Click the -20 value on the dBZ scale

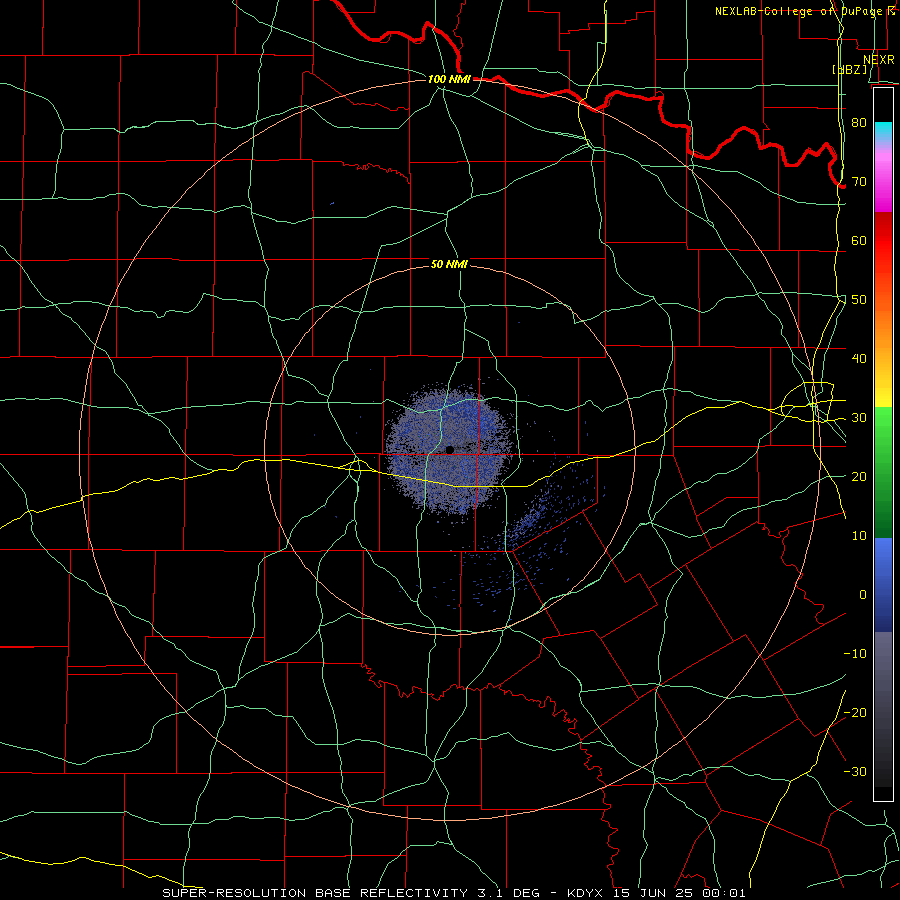click(855, 713)
